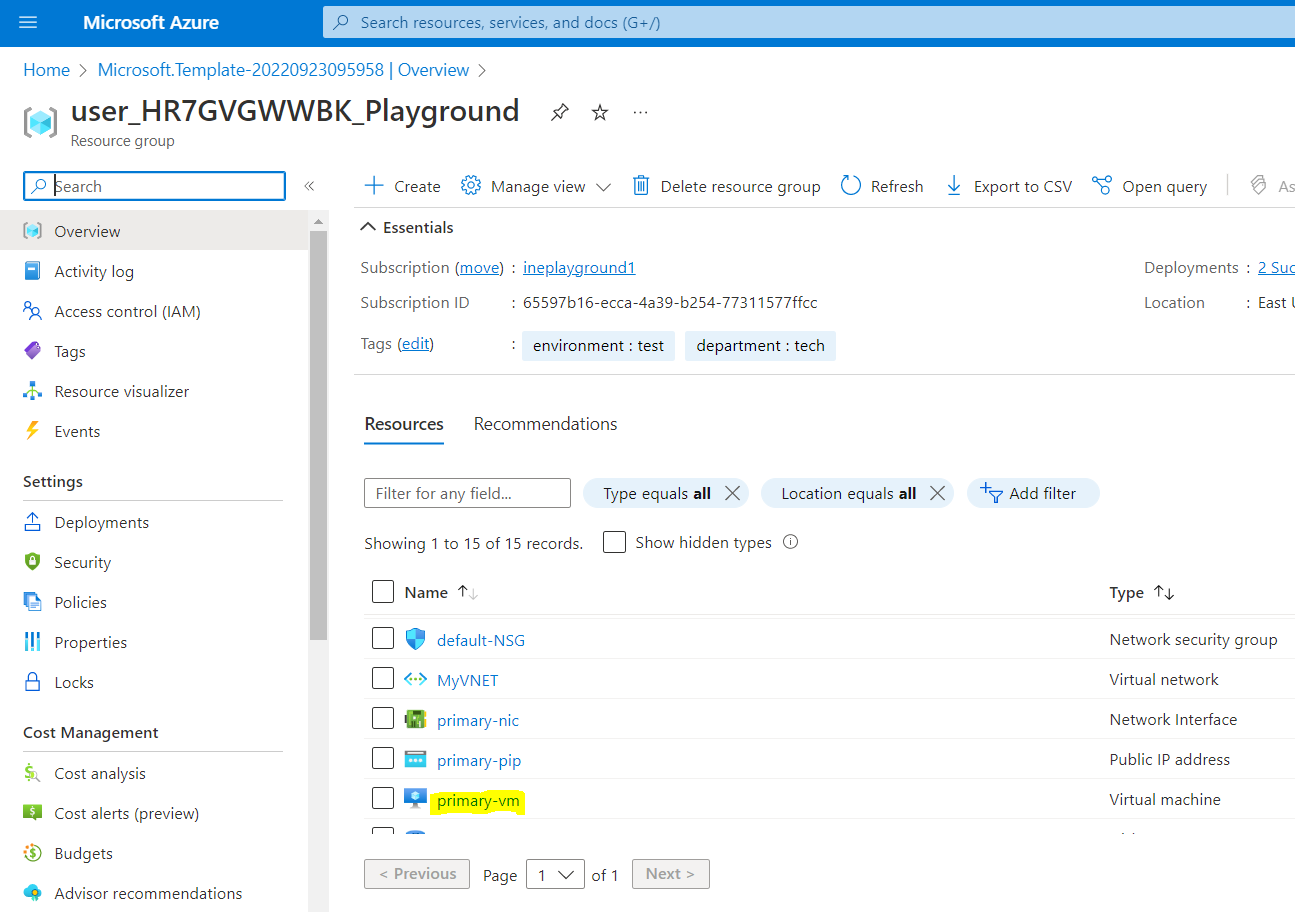
Task: Click the Refresh icon in toolbar
Action: 851,186
